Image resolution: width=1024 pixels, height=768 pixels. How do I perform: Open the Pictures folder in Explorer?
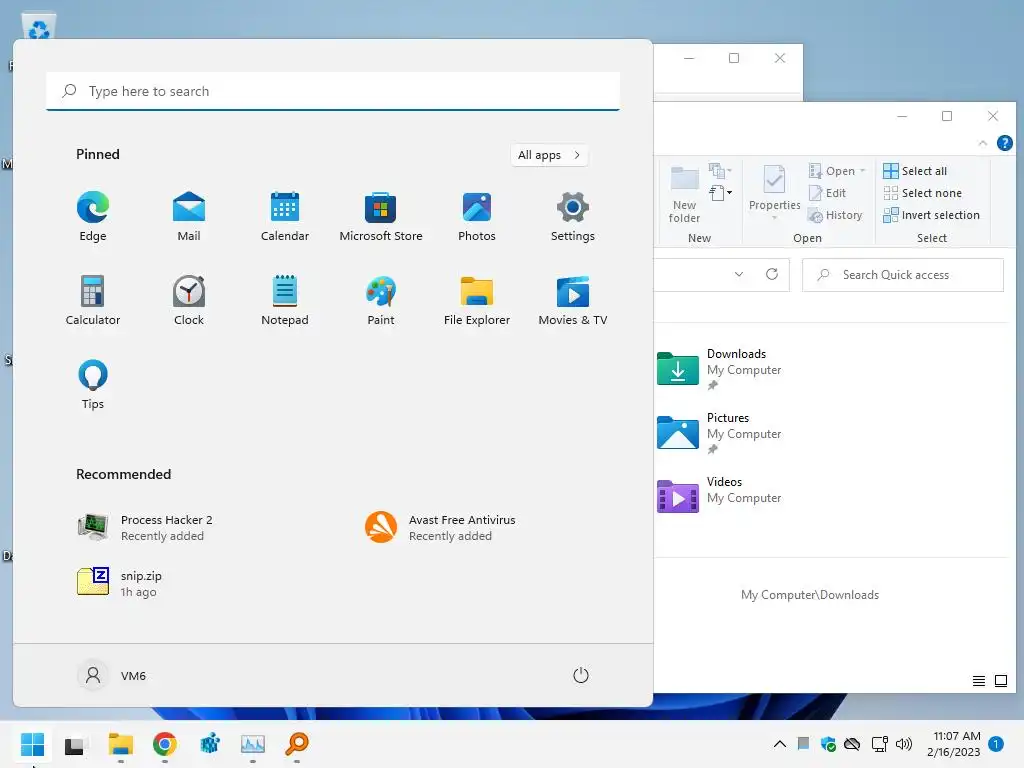click(x=719, y=433)
